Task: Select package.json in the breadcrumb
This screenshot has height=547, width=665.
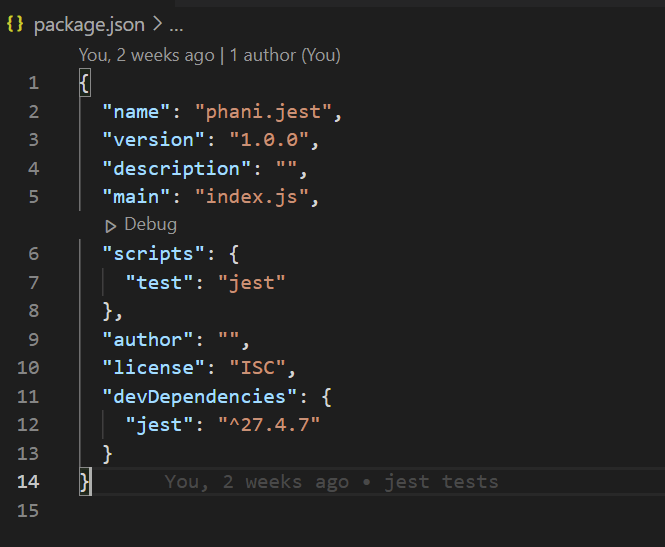Action: click(89, 24)
